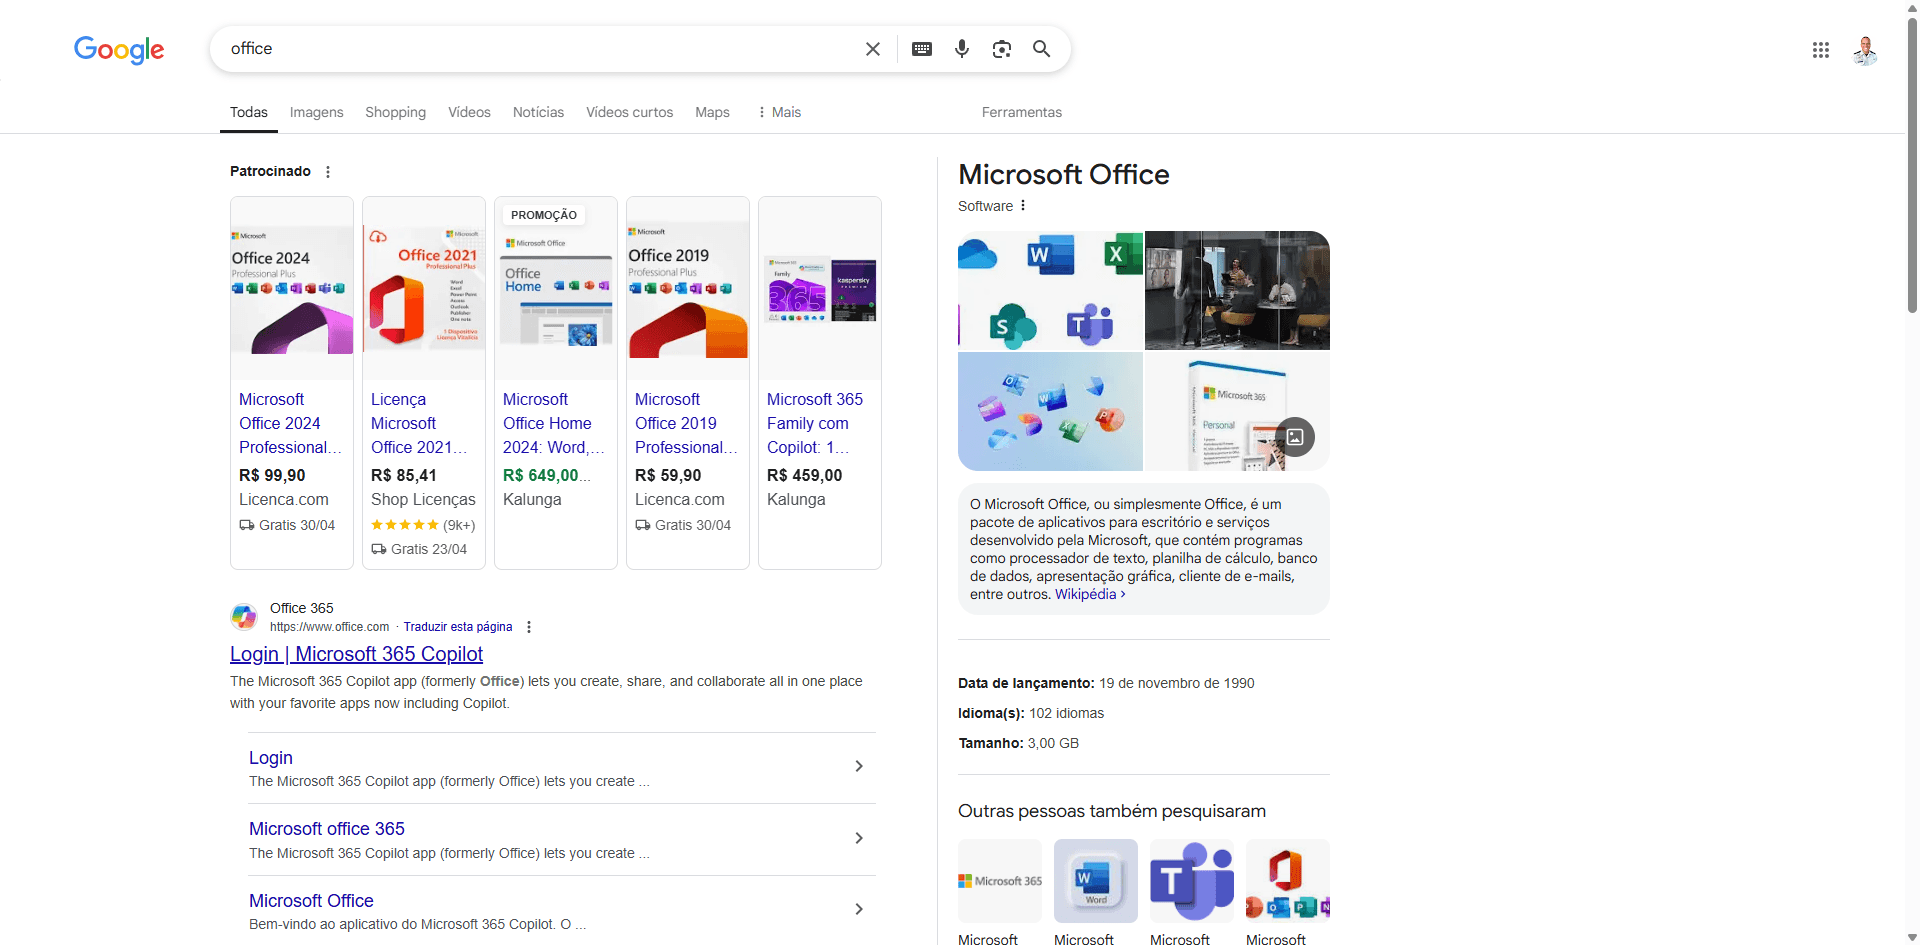This screenshot has height=945, width=1920.
Task: Click Licenca.com seller under Office 2019 ad
Action: click(680, 499)
